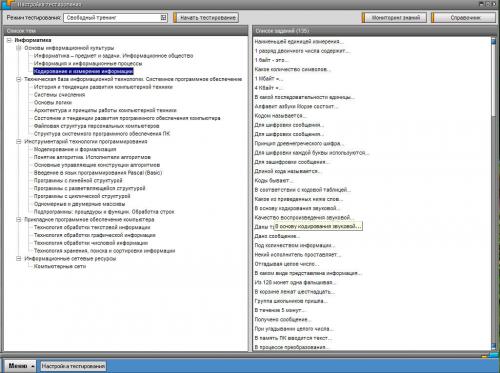The image size is (500, 373).
Task: Select task 'Коды бывают...'
Action: point(274,180)
